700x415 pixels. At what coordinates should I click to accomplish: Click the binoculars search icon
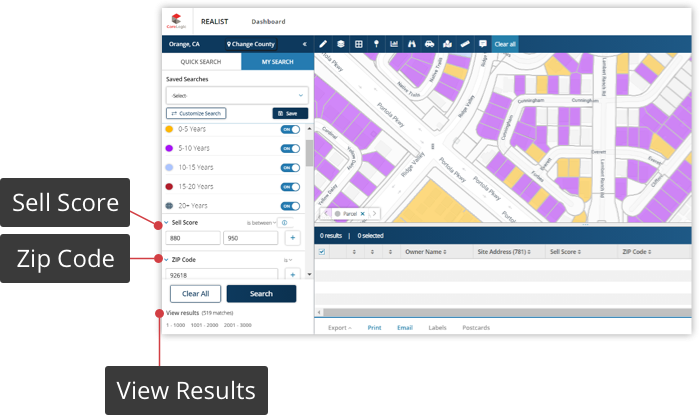(x=412, y=44)
